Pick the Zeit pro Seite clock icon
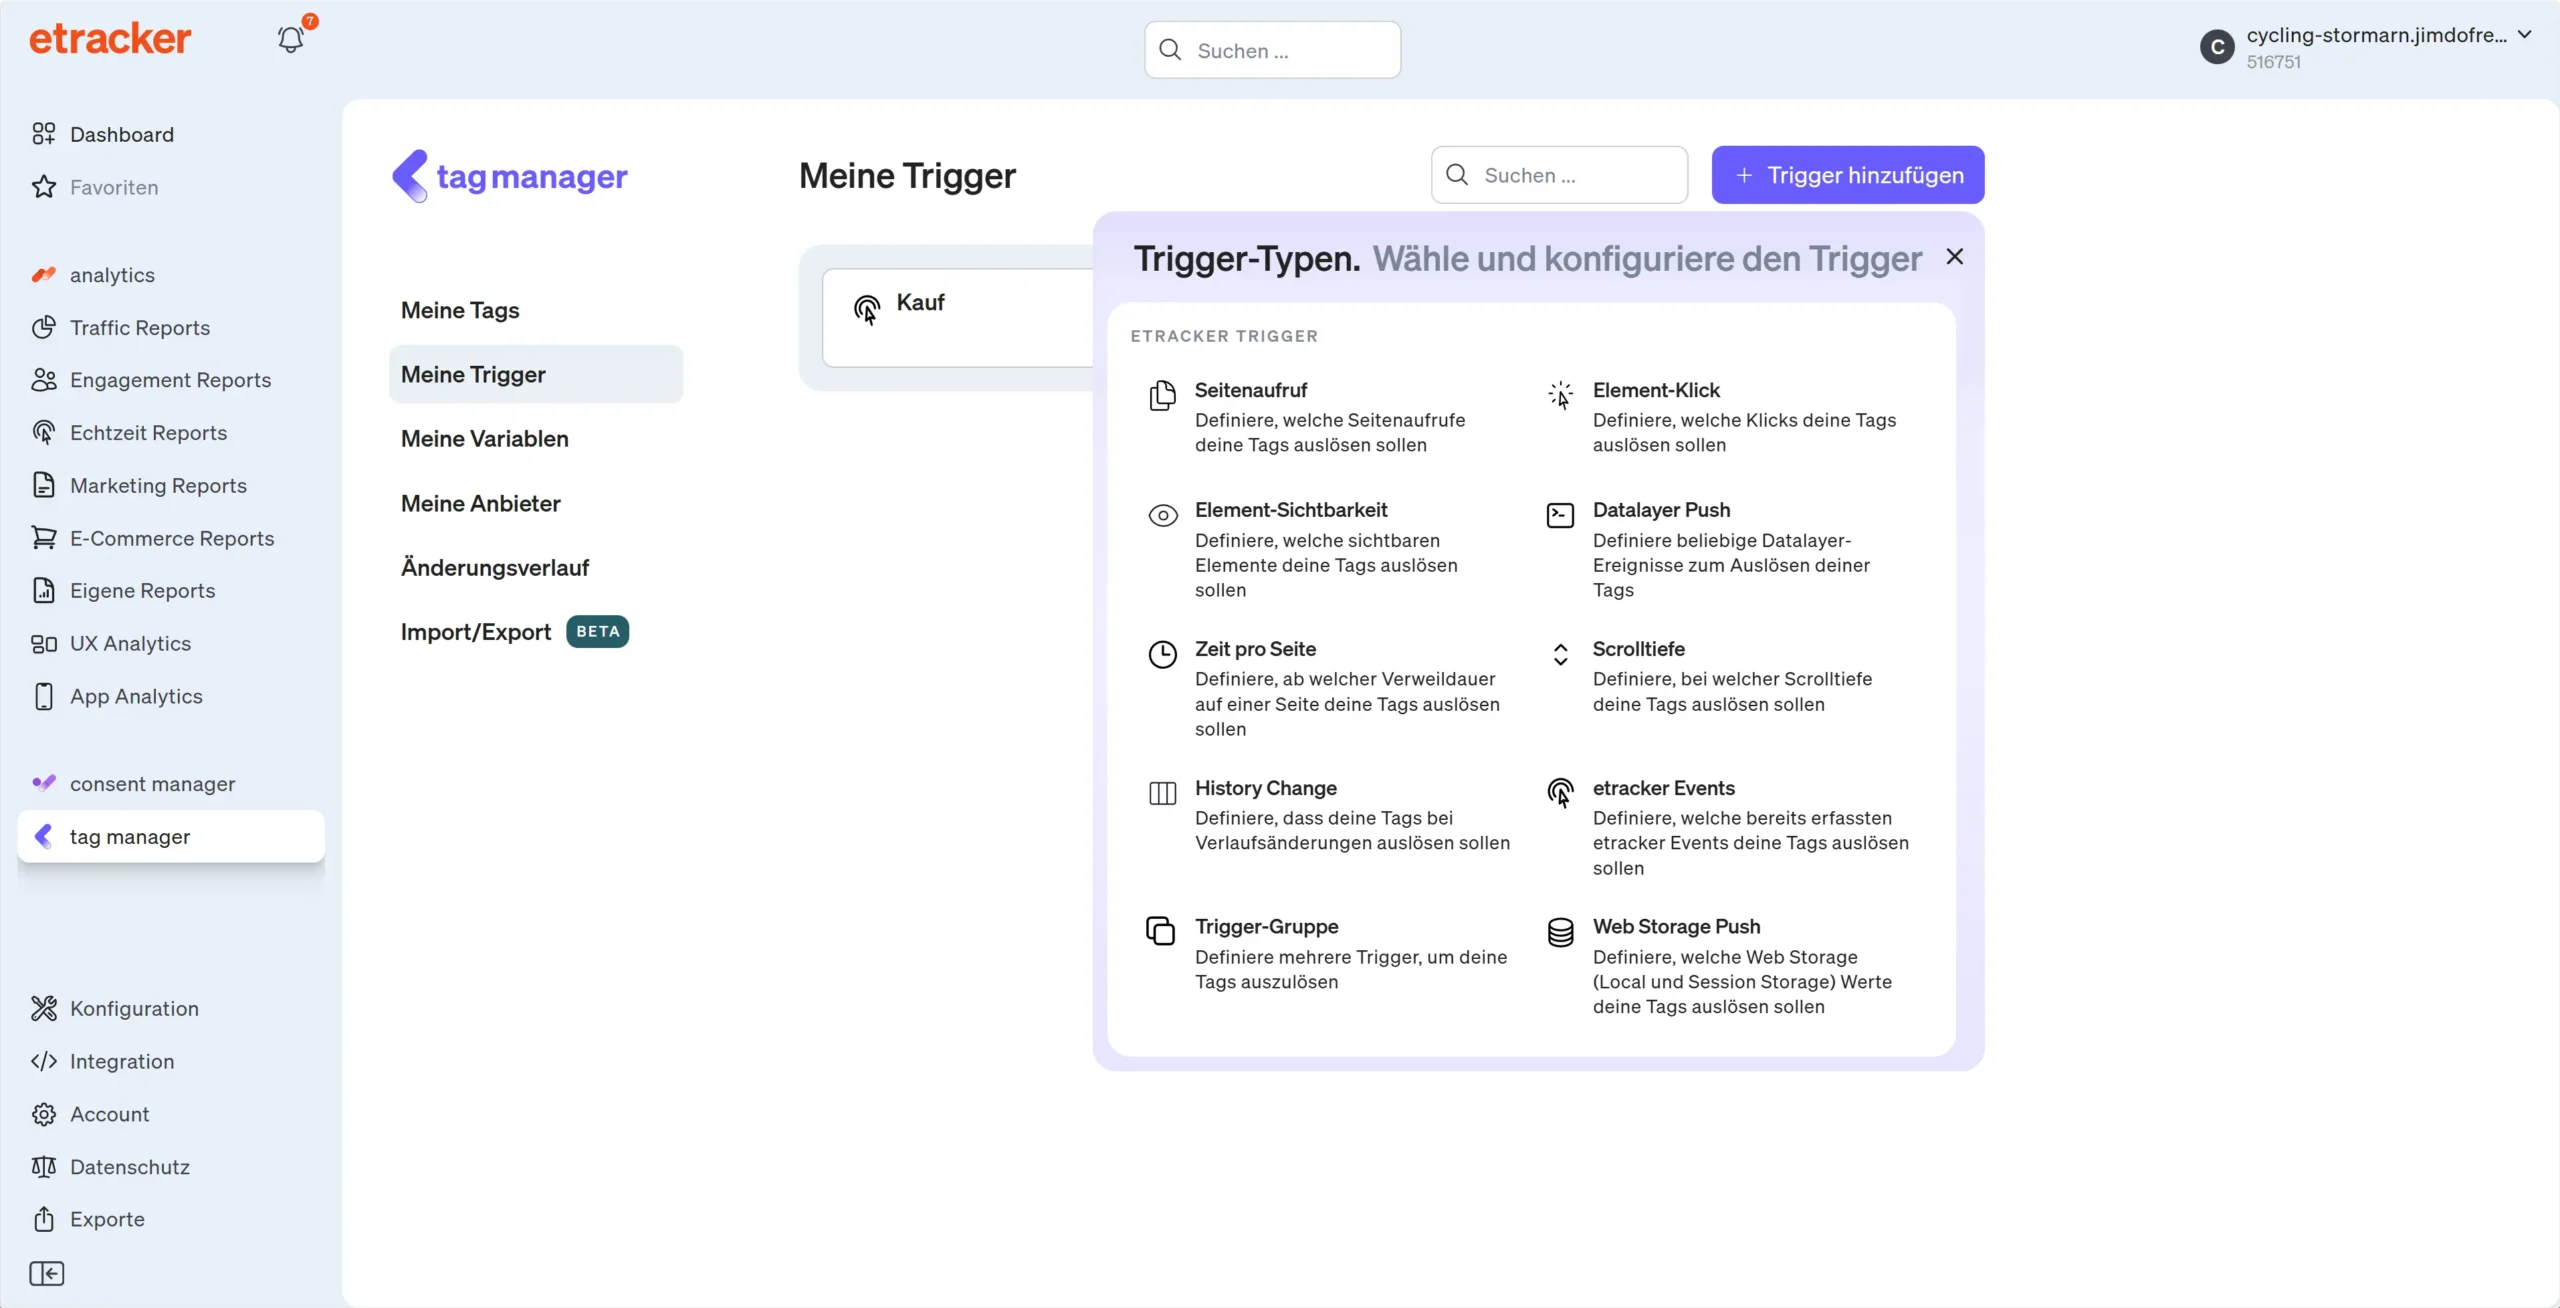The height and width of the screenshot is (1308, 2560). [x=1162, y=654]
